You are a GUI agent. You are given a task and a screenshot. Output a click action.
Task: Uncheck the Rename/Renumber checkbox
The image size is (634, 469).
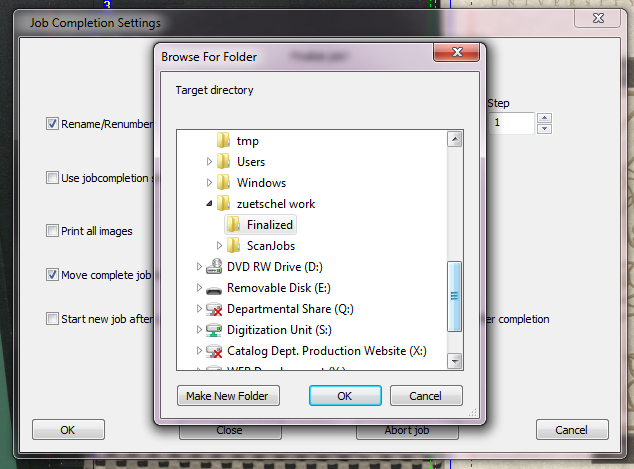[x=52, y=124]
